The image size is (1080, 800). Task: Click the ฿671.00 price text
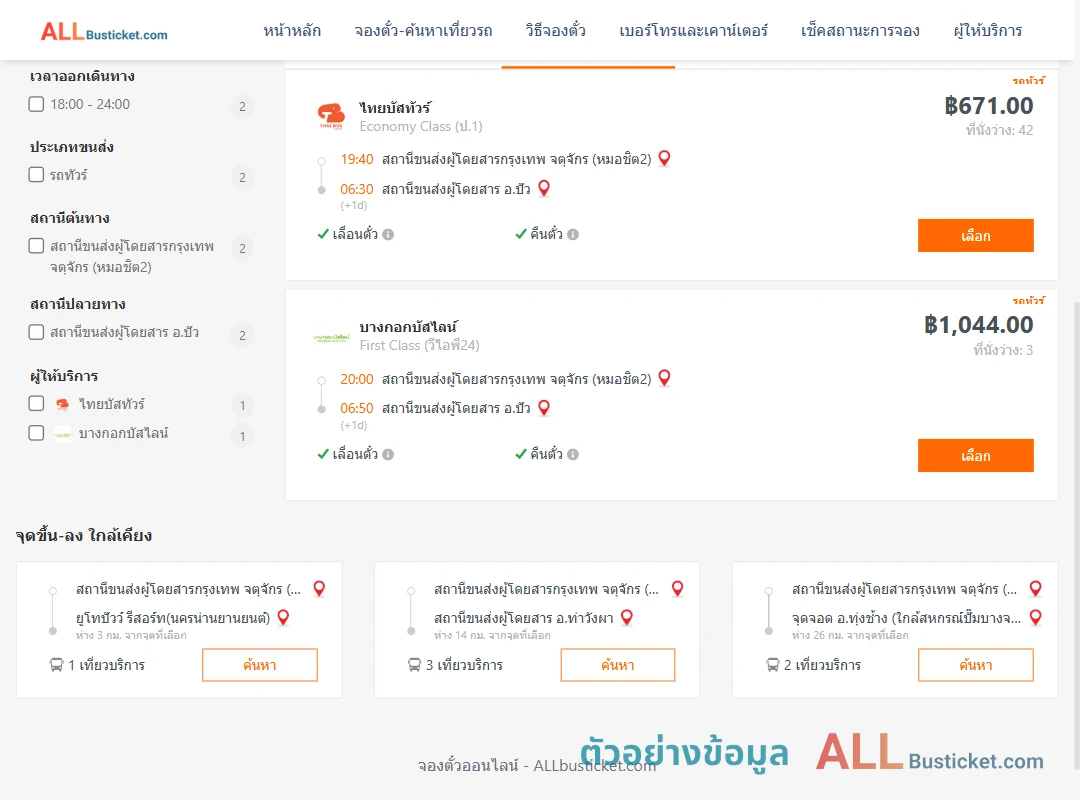coord(988,105)
